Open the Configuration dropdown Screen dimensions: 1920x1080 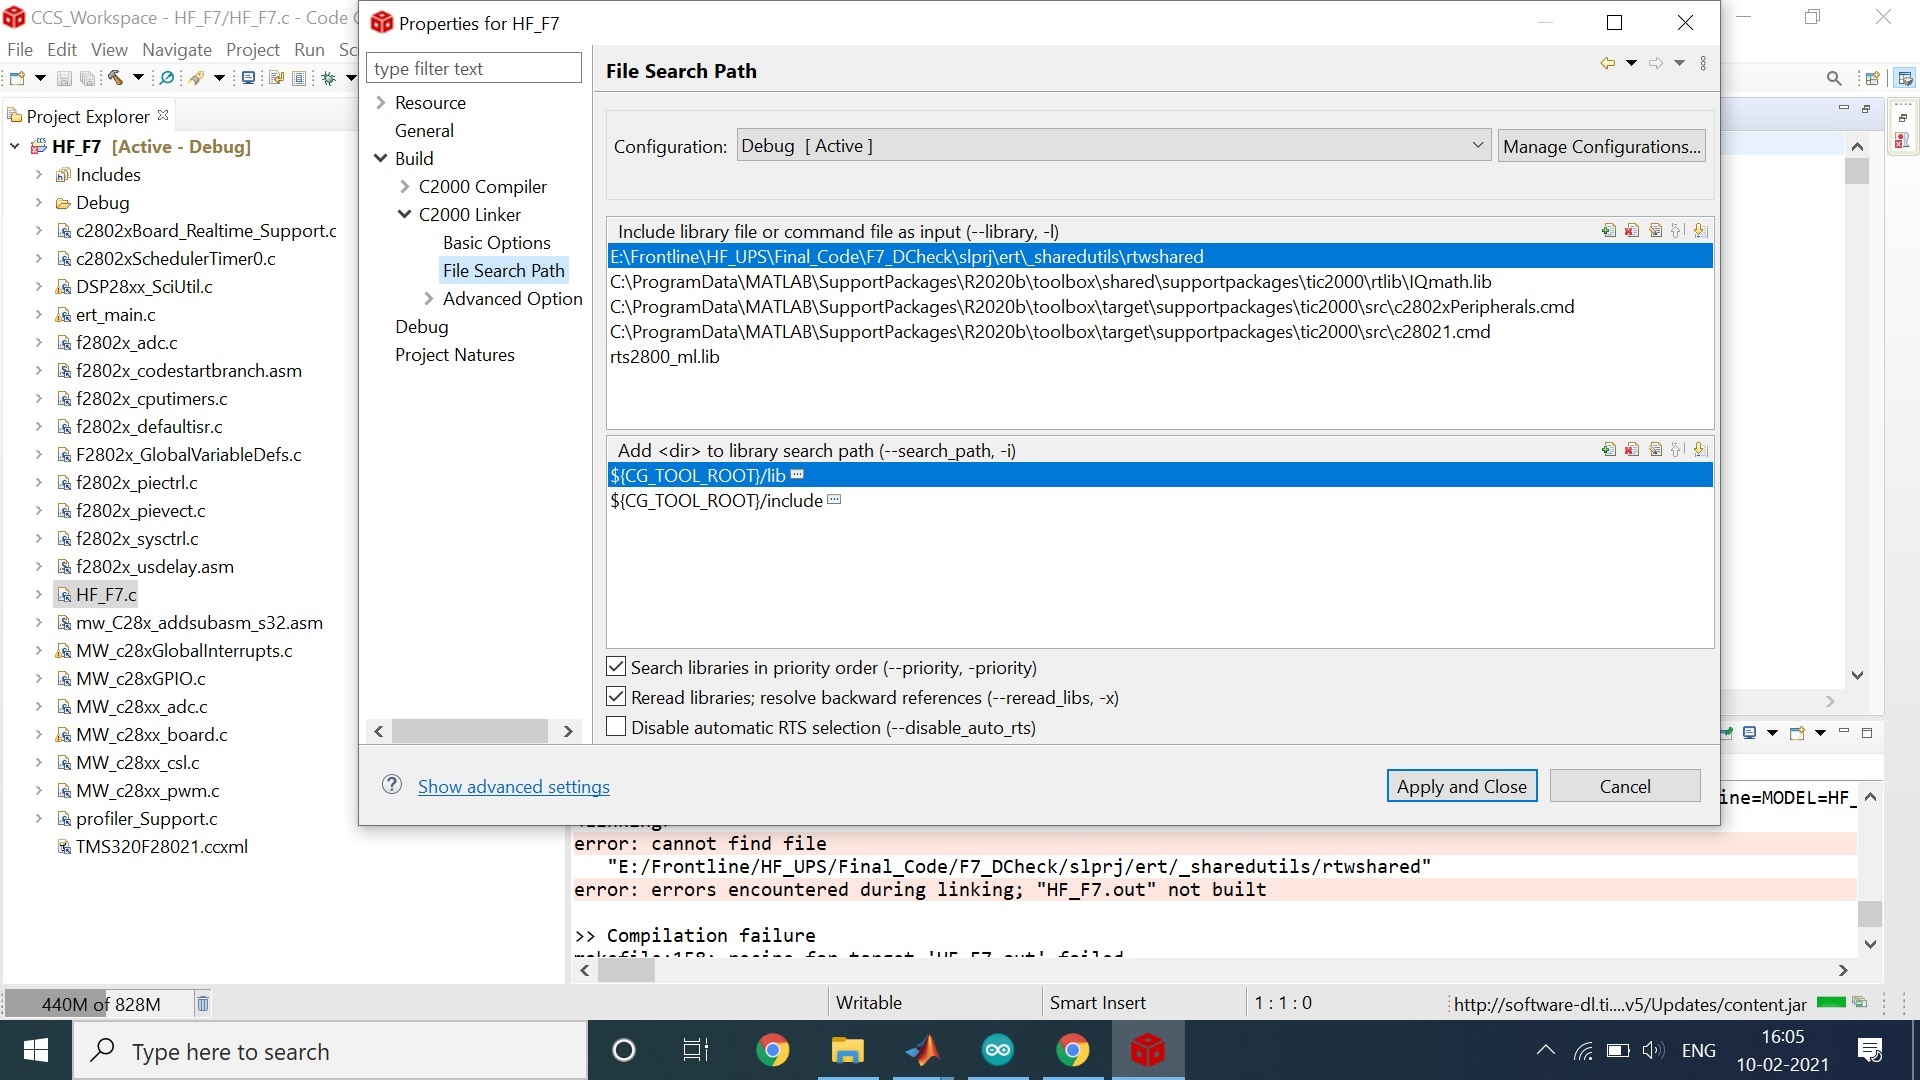[x=1114, y=146]
